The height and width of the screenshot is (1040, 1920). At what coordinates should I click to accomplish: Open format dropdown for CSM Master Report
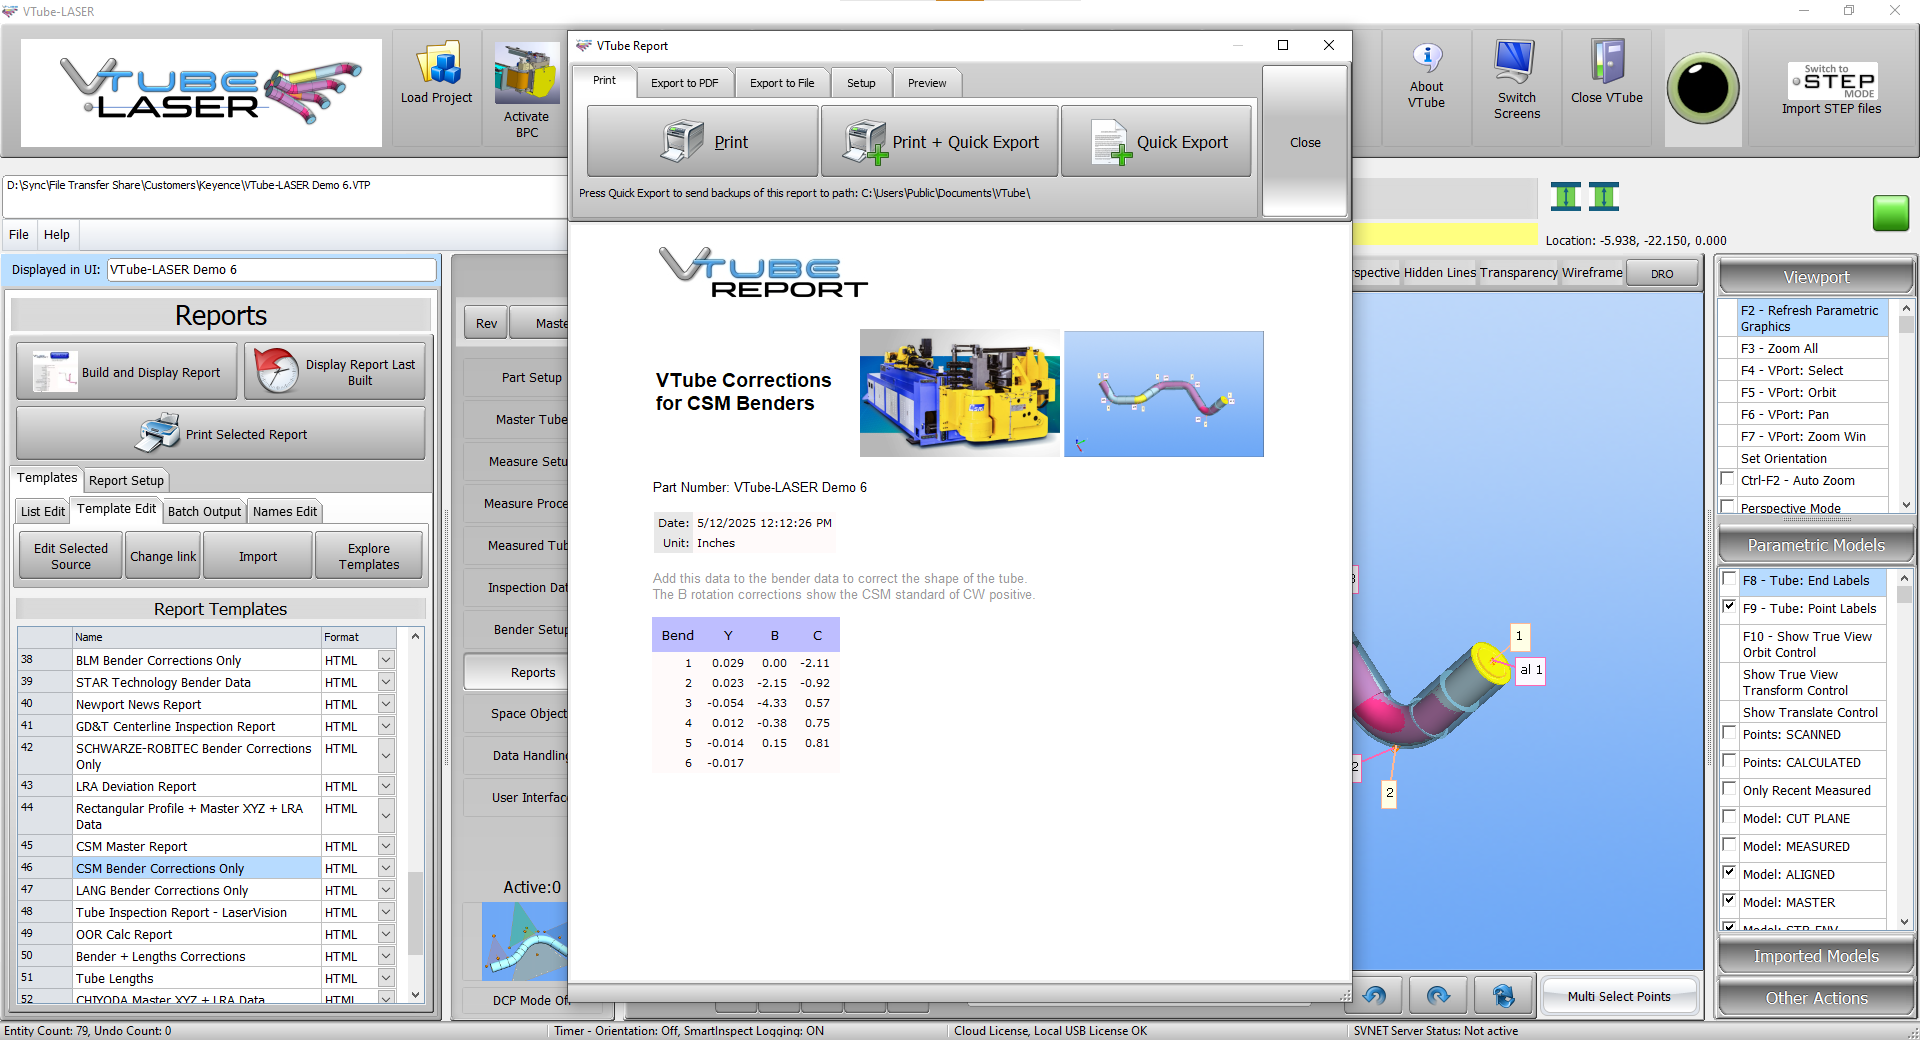point(386,846)
